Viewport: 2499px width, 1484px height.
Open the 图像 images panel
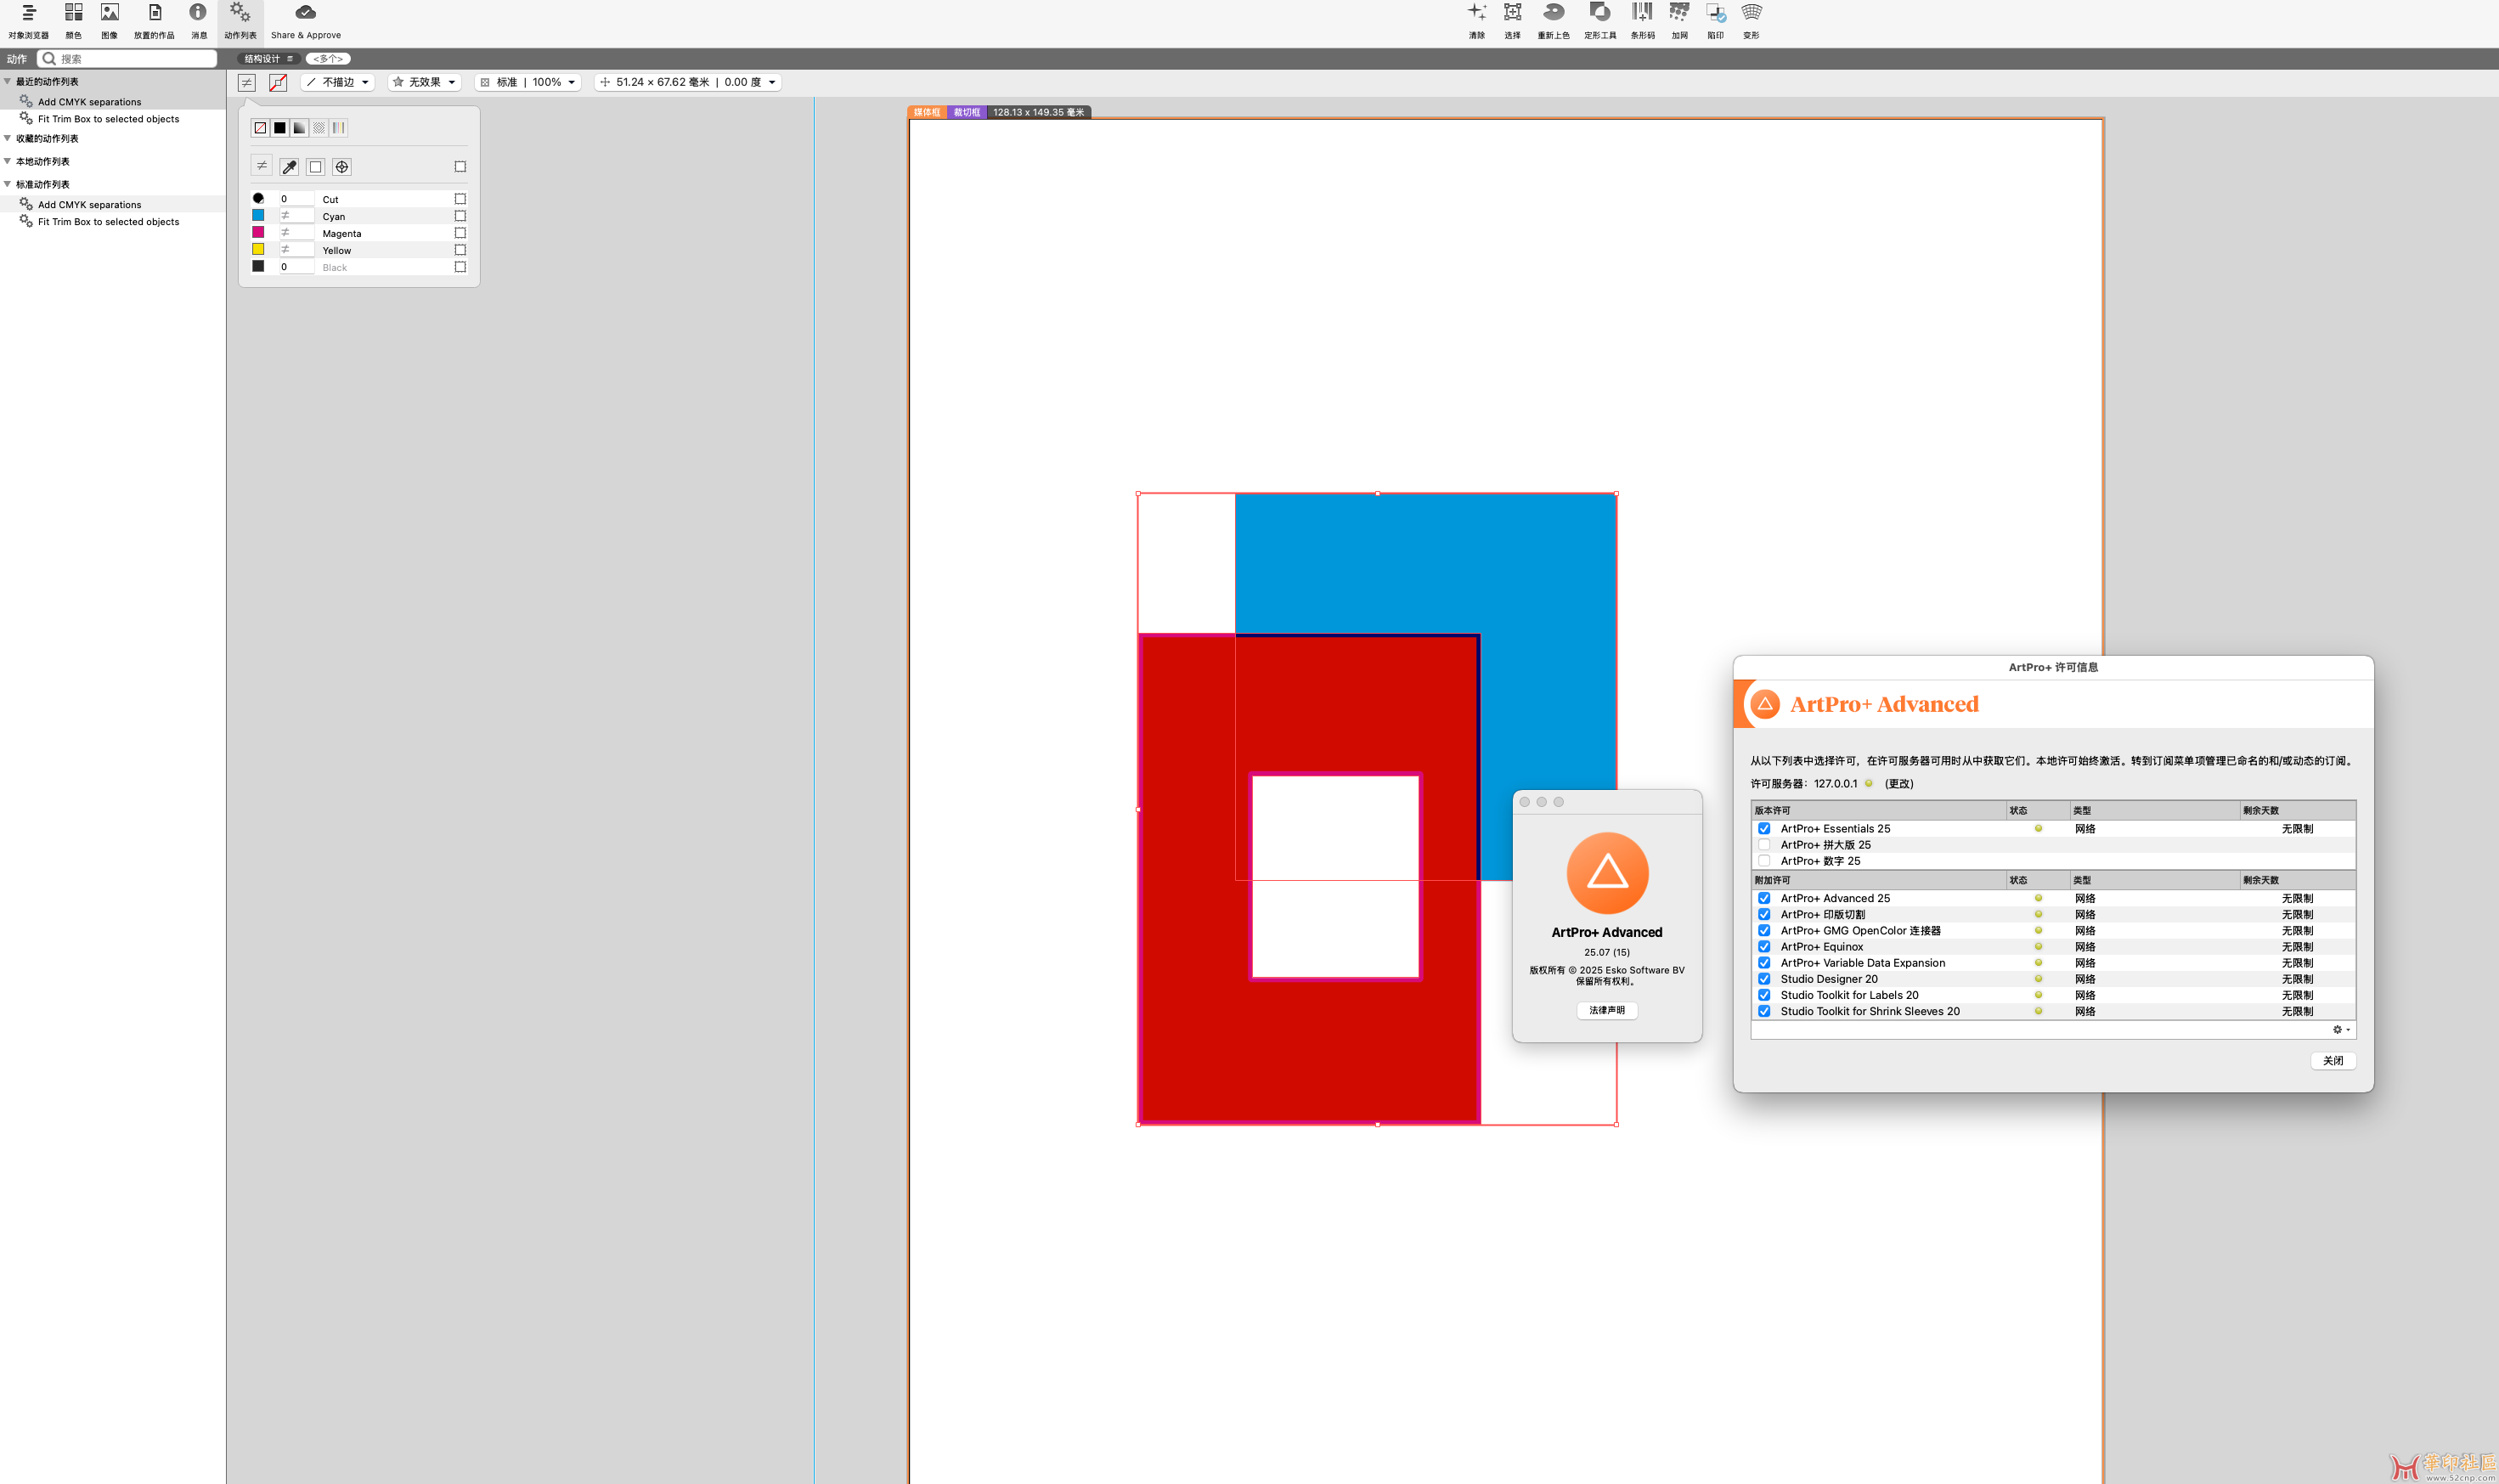(x=109, y=21)
